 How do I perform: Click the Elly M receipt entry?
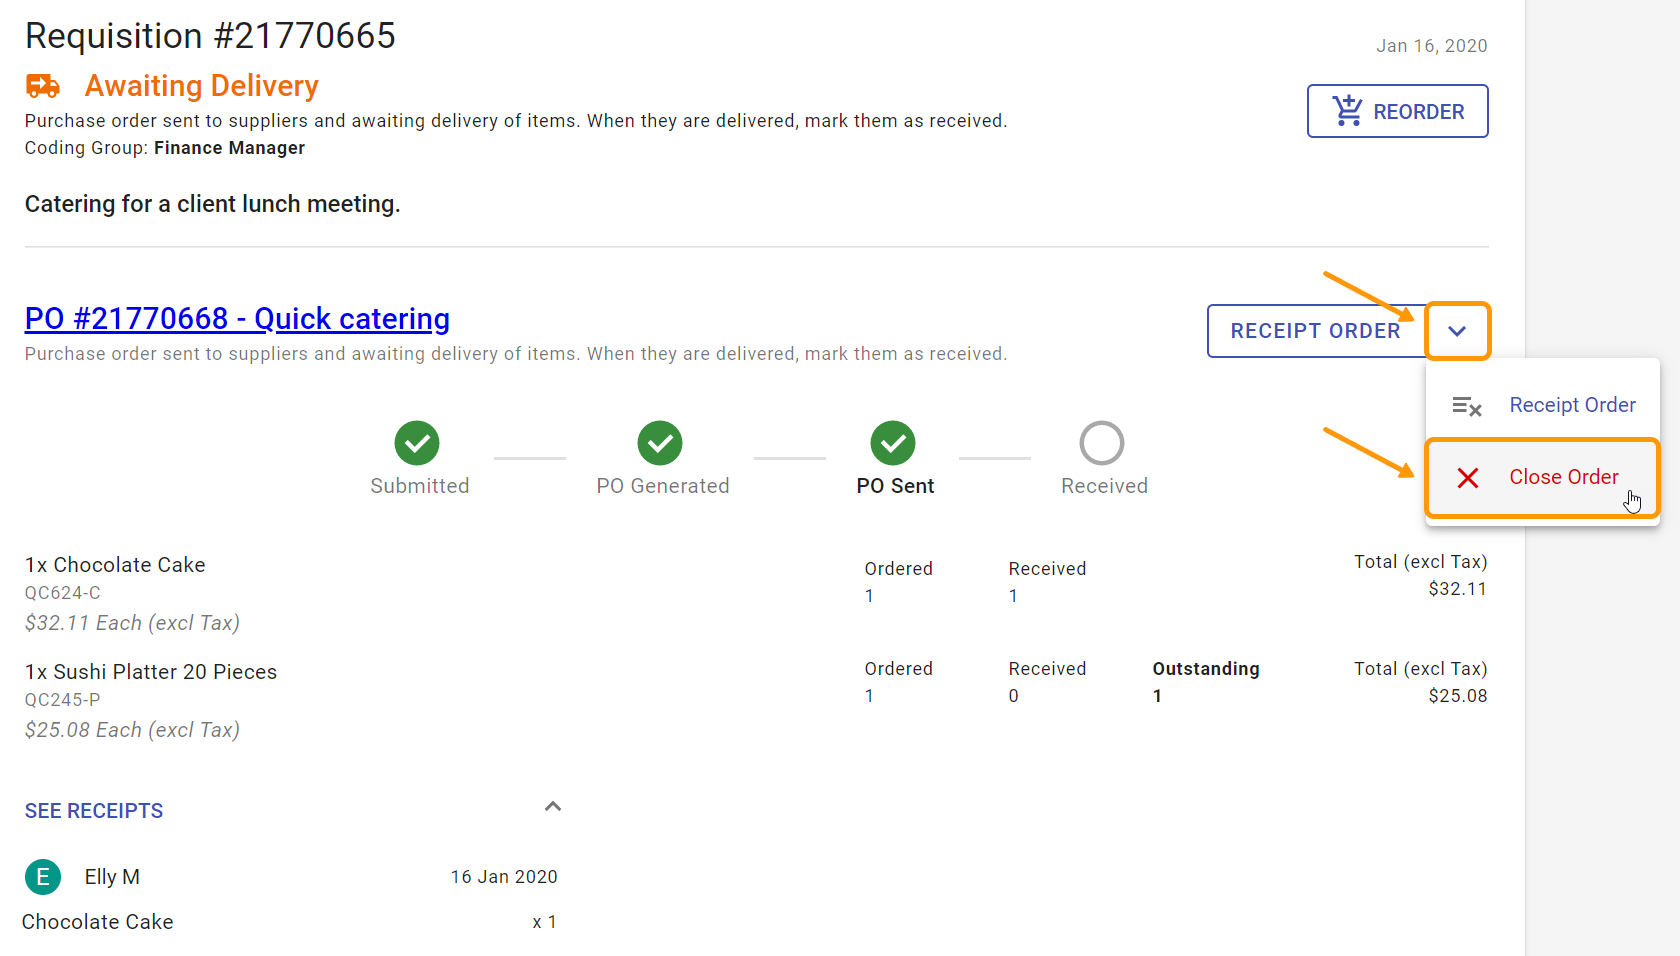point(291,877)
